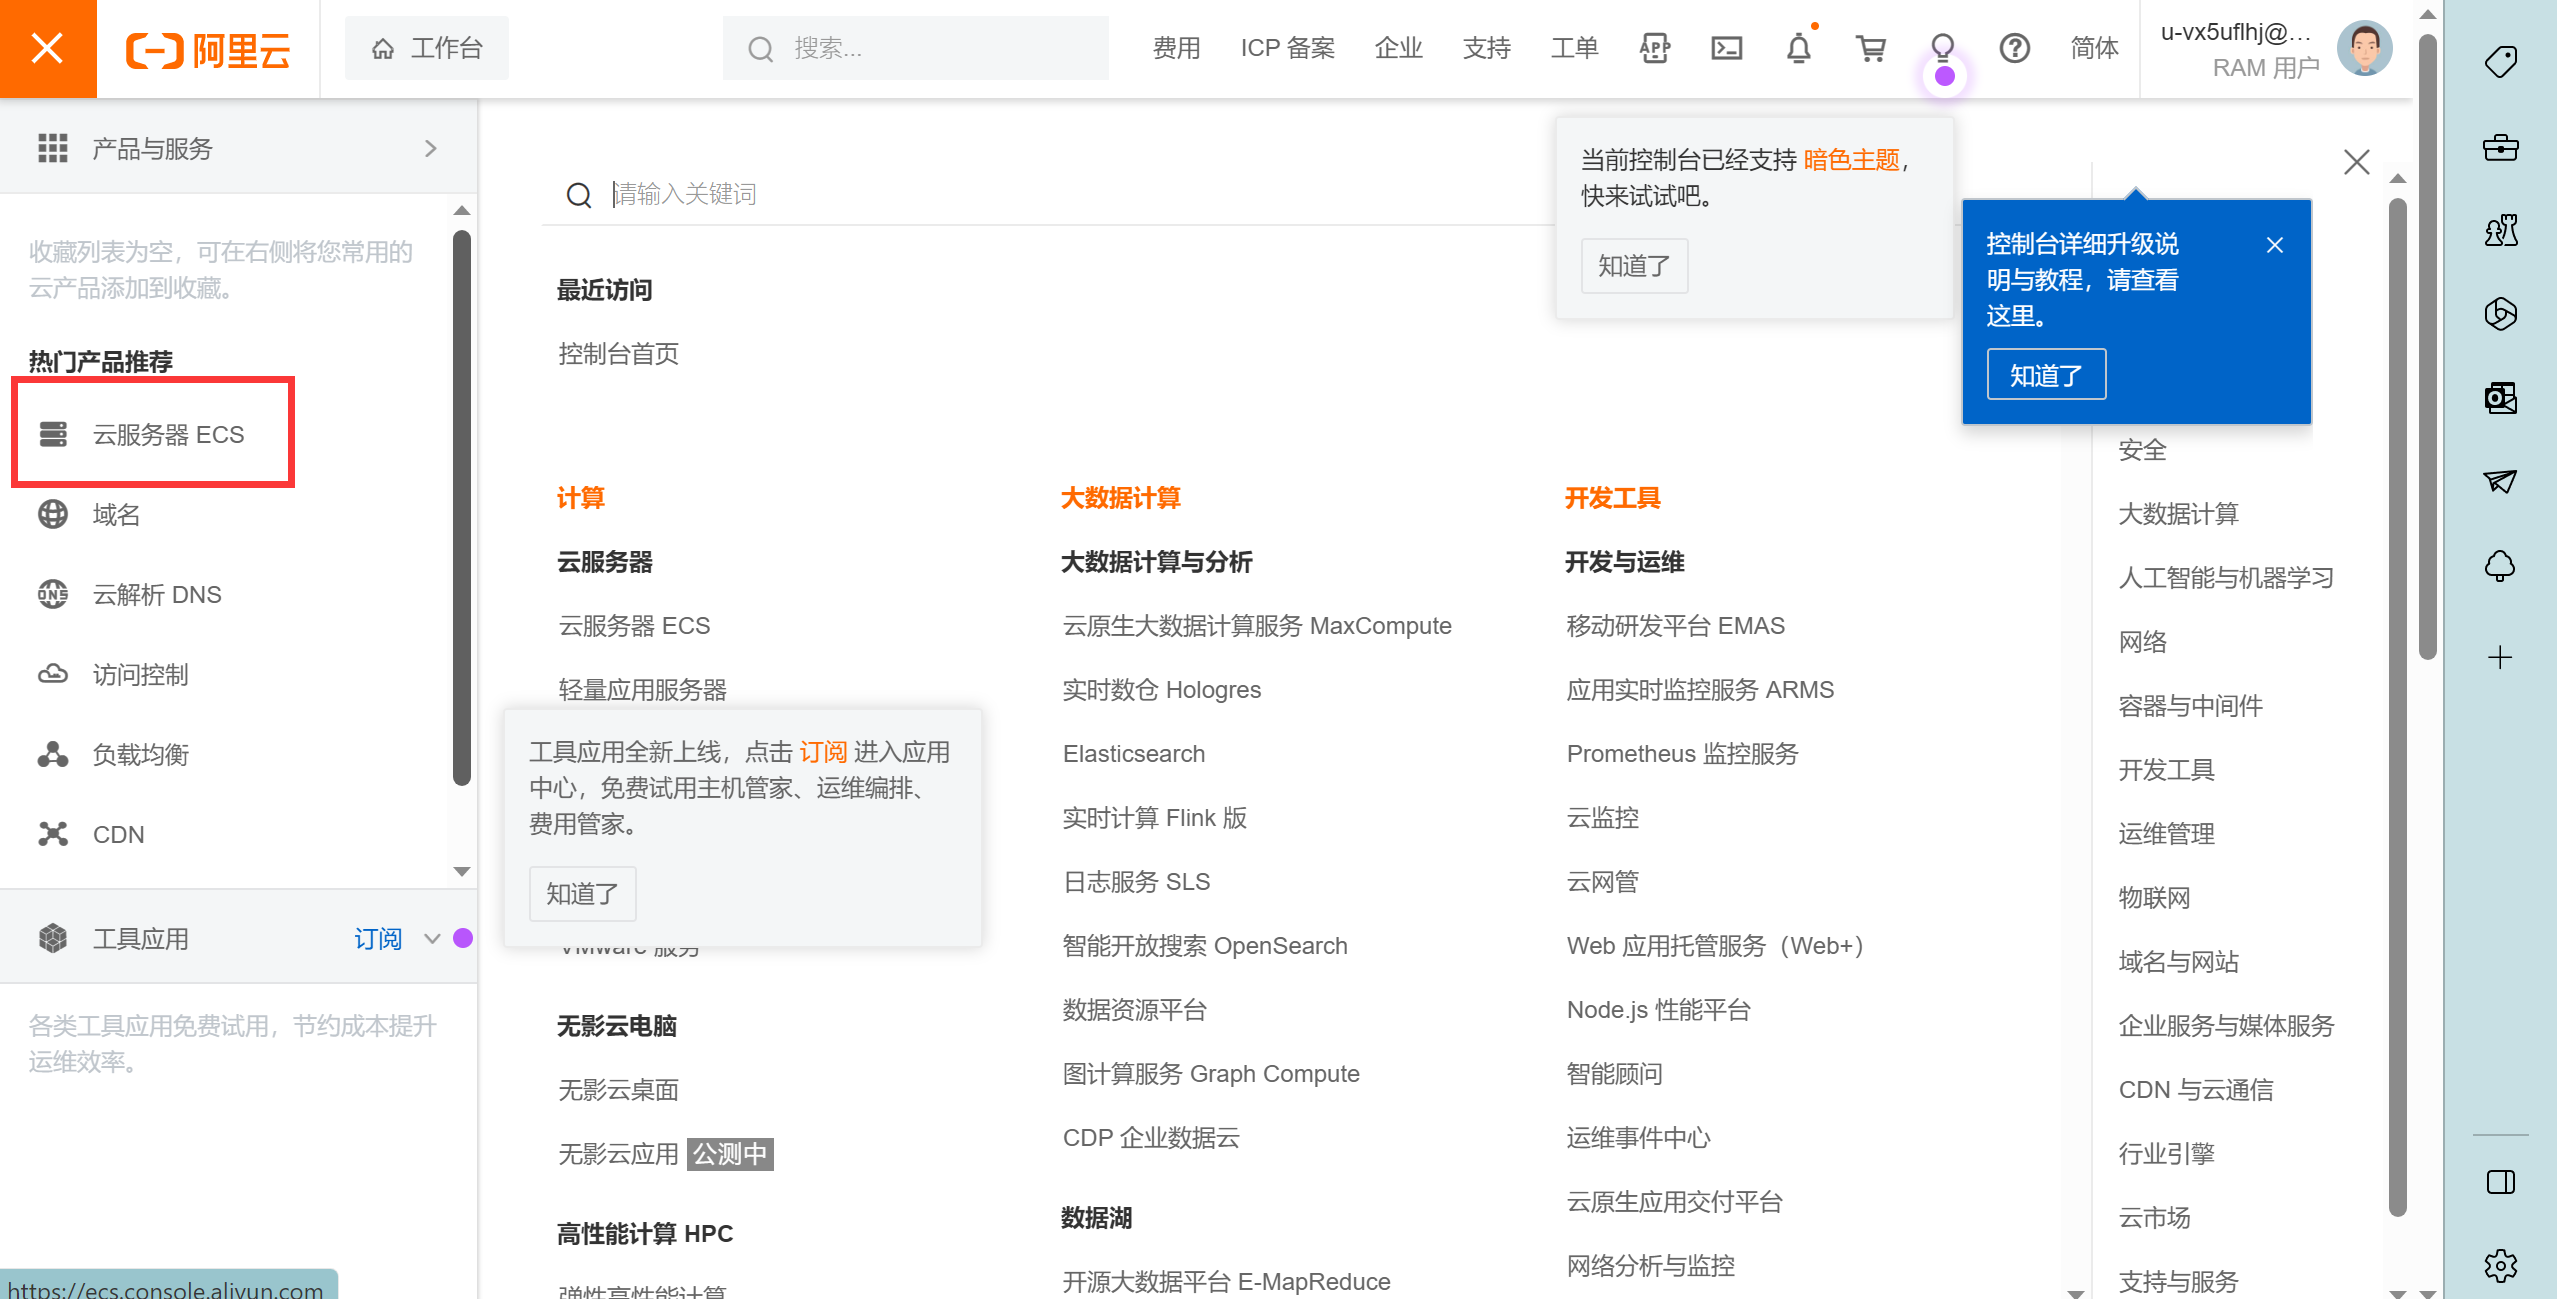Click the CDN icon in sidebar

[x=53, y=834]
